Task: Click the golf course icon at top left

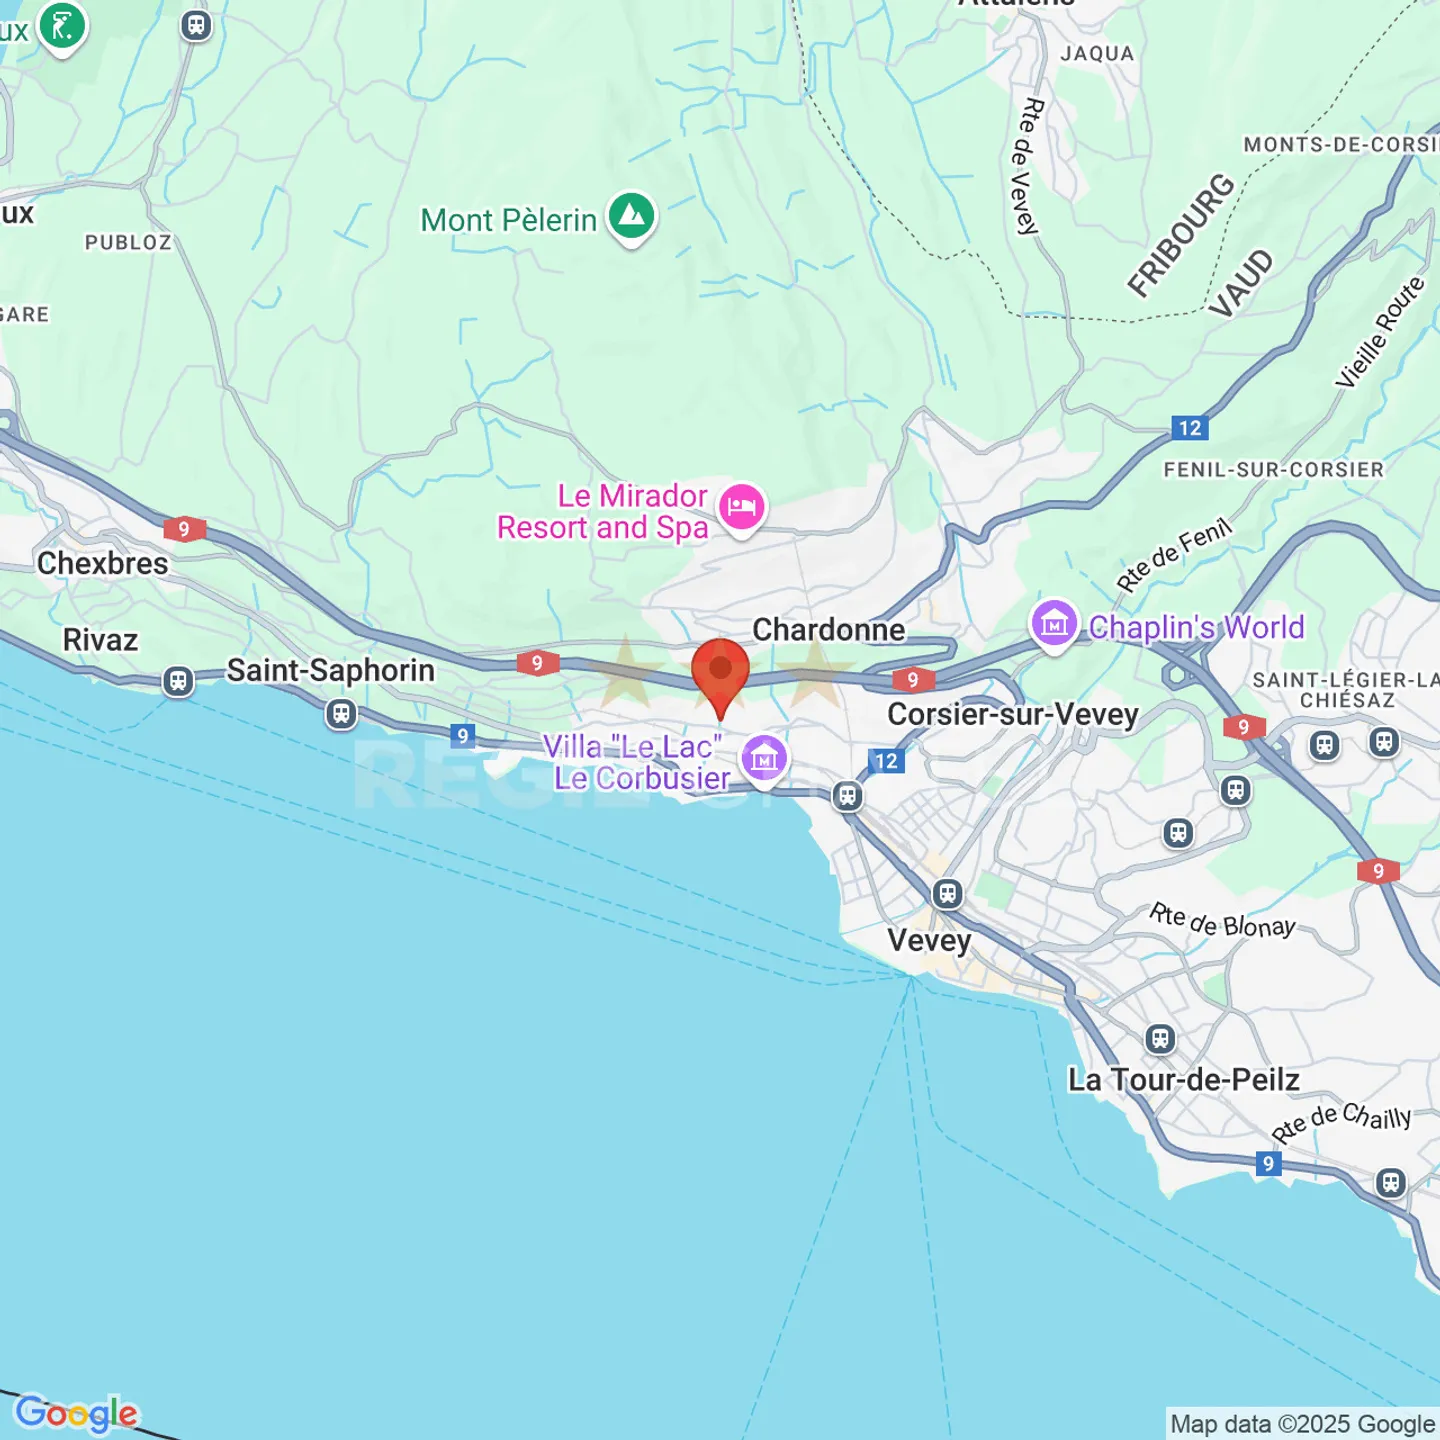Action: tap(62, 28)
